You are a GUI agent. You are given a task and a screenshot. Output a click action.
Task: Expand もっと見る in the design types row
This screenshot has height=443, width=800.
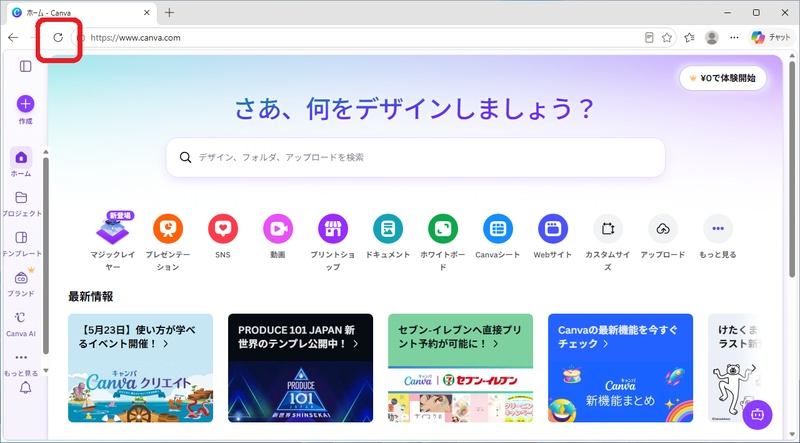(718, 229)
